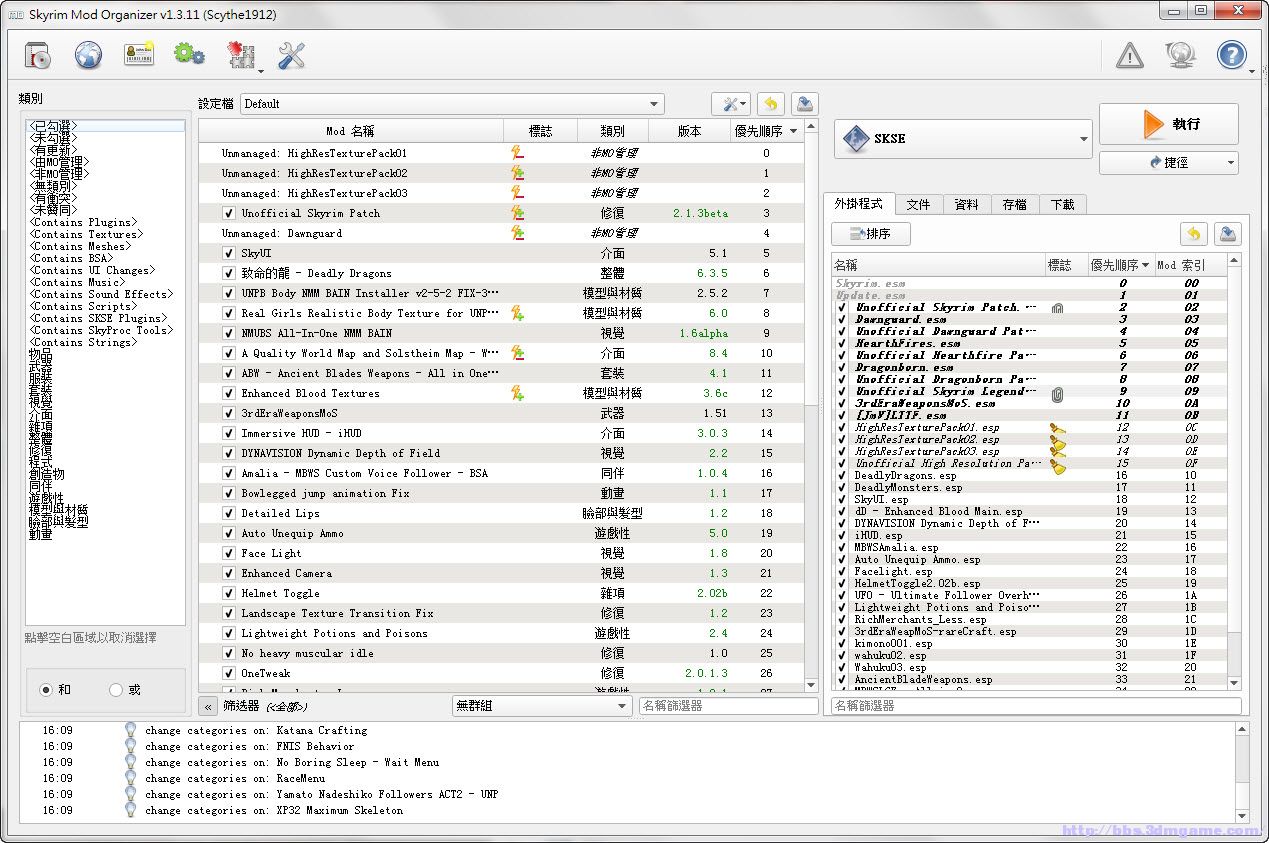The image size is (1269, 843).
Task: Open the Default profile dropdown
Action: 452,104
